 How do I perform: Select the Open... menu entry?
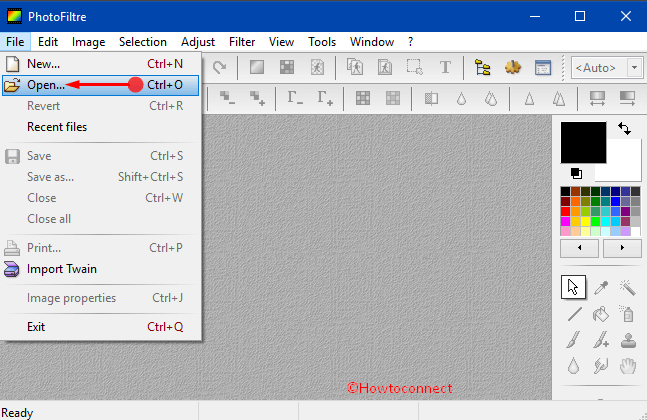[x=100, y=85]
